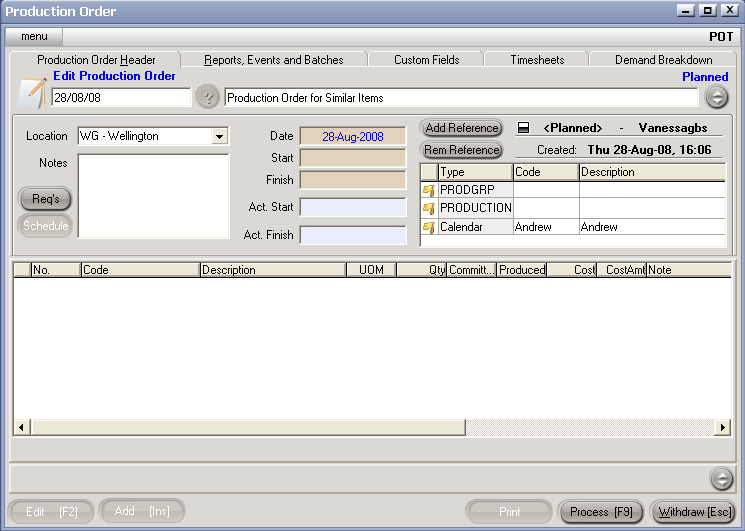Click the Process [F9] button

click(601, 512)
